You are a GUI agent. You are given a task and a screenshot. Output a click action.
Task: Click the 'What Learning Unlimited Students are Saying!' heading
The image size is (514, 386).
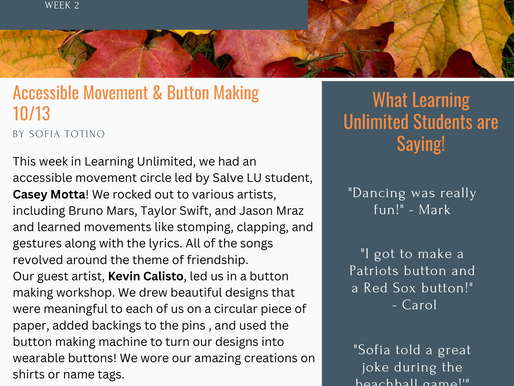pyautogui.click(x=421, y=122)
